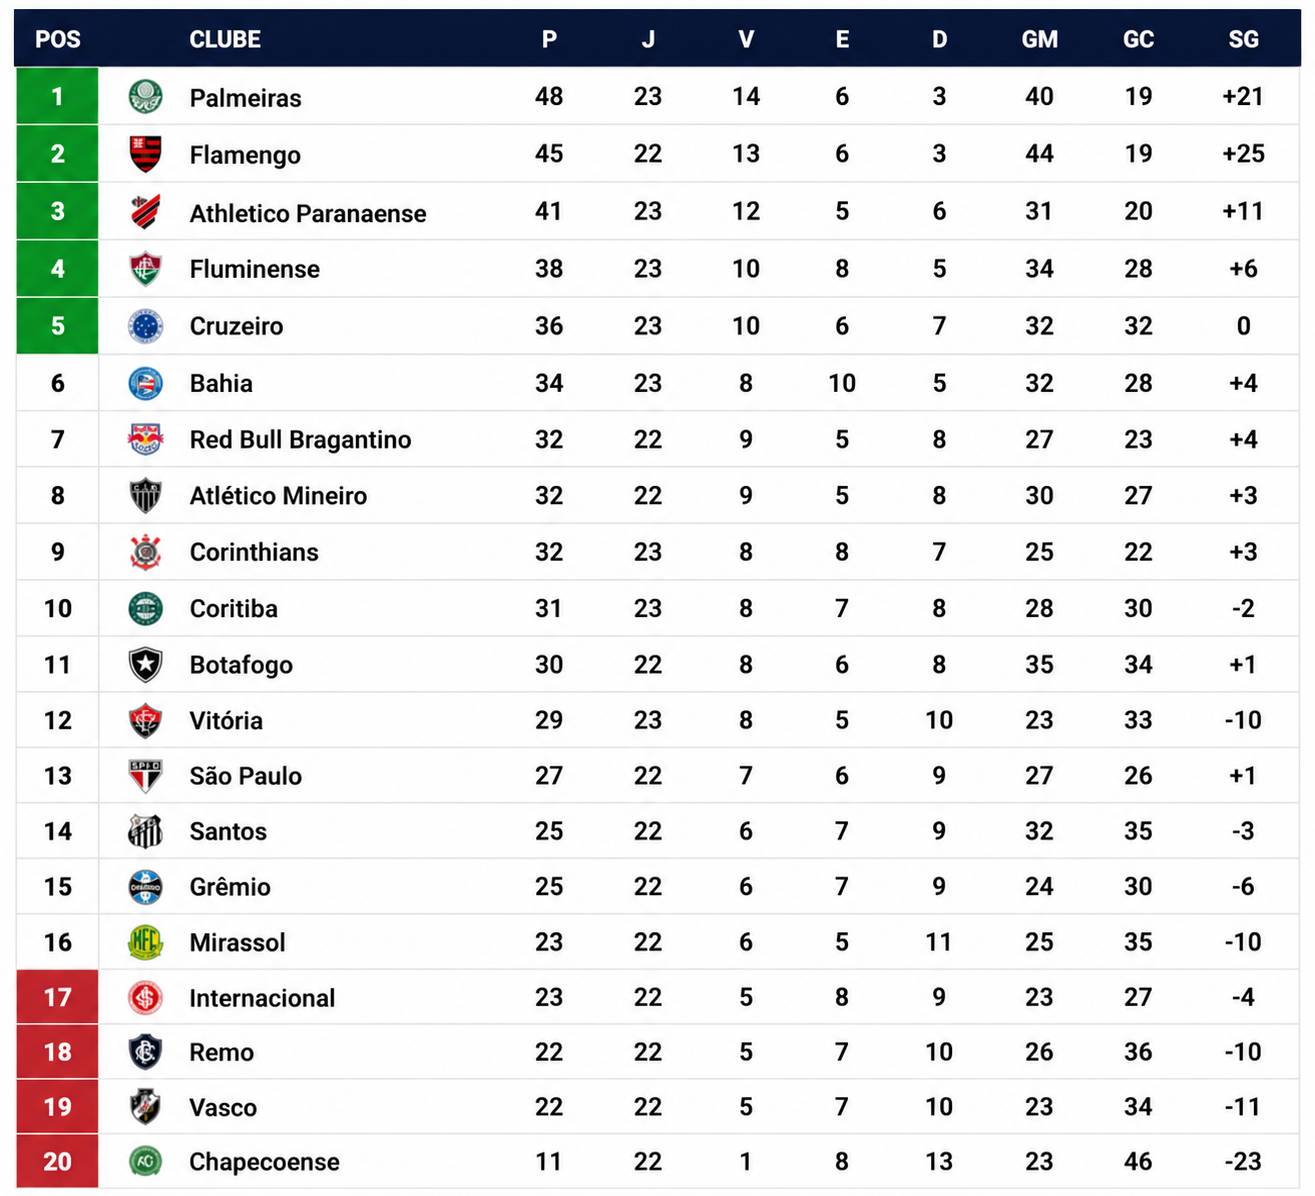Open the Bahia team name link

tap(221, 384)
